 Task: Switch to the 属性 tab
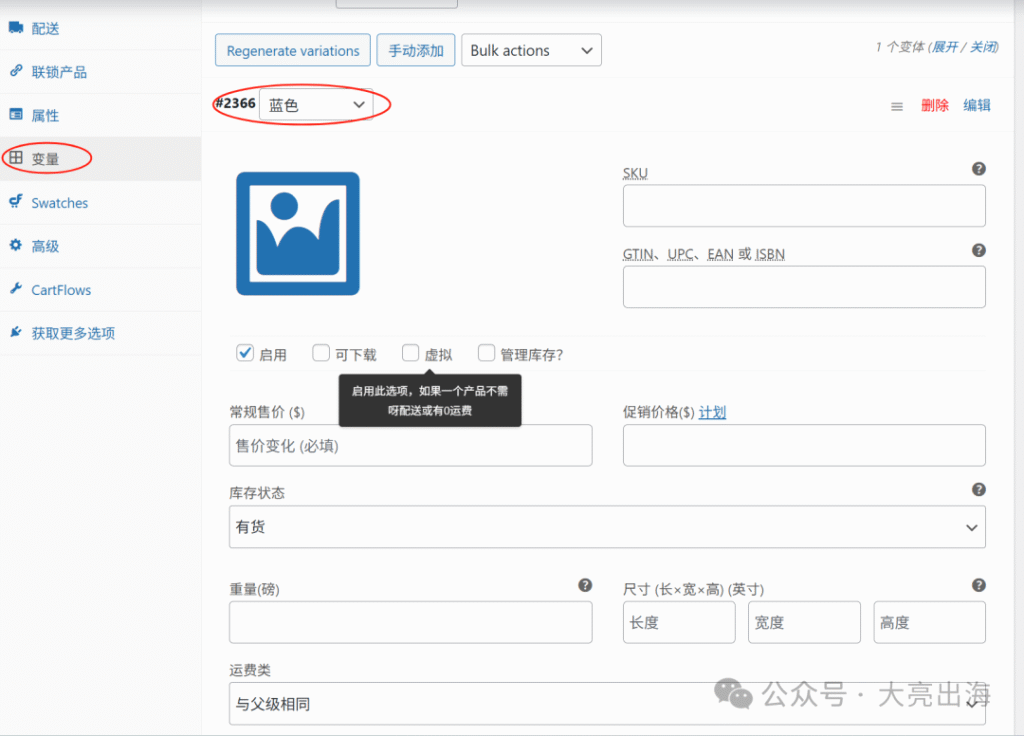click(x=101, y=115)
